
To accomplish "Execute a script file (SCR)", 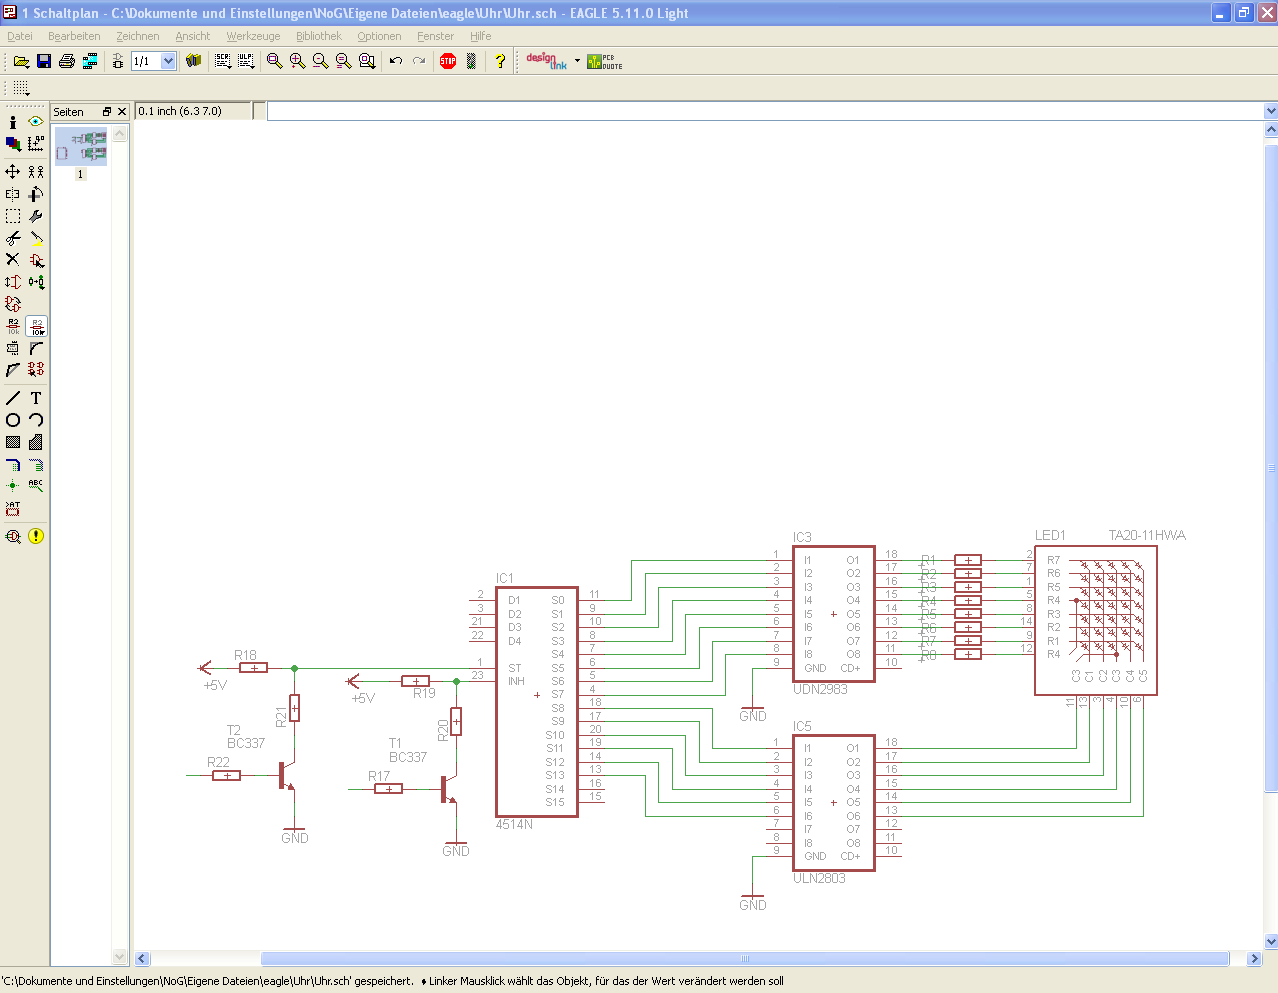I will coord(223,61).
